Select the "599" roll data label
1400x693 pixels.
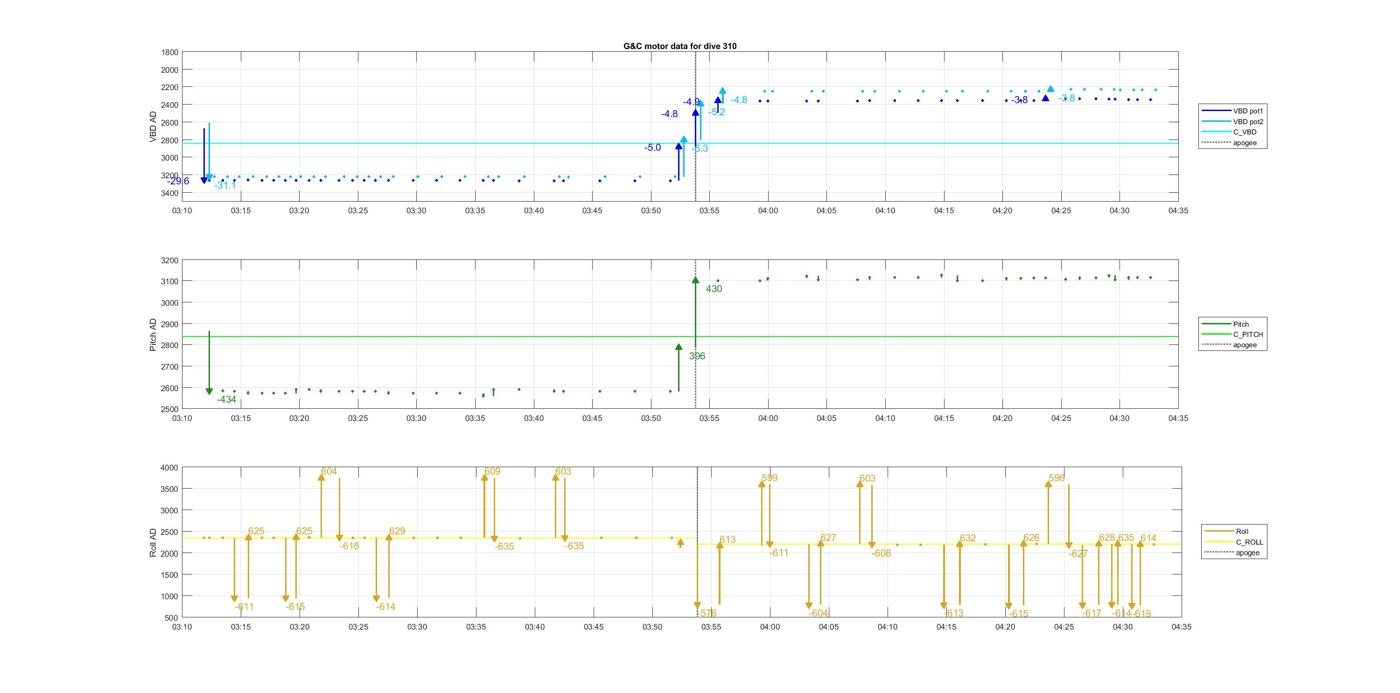769,478
